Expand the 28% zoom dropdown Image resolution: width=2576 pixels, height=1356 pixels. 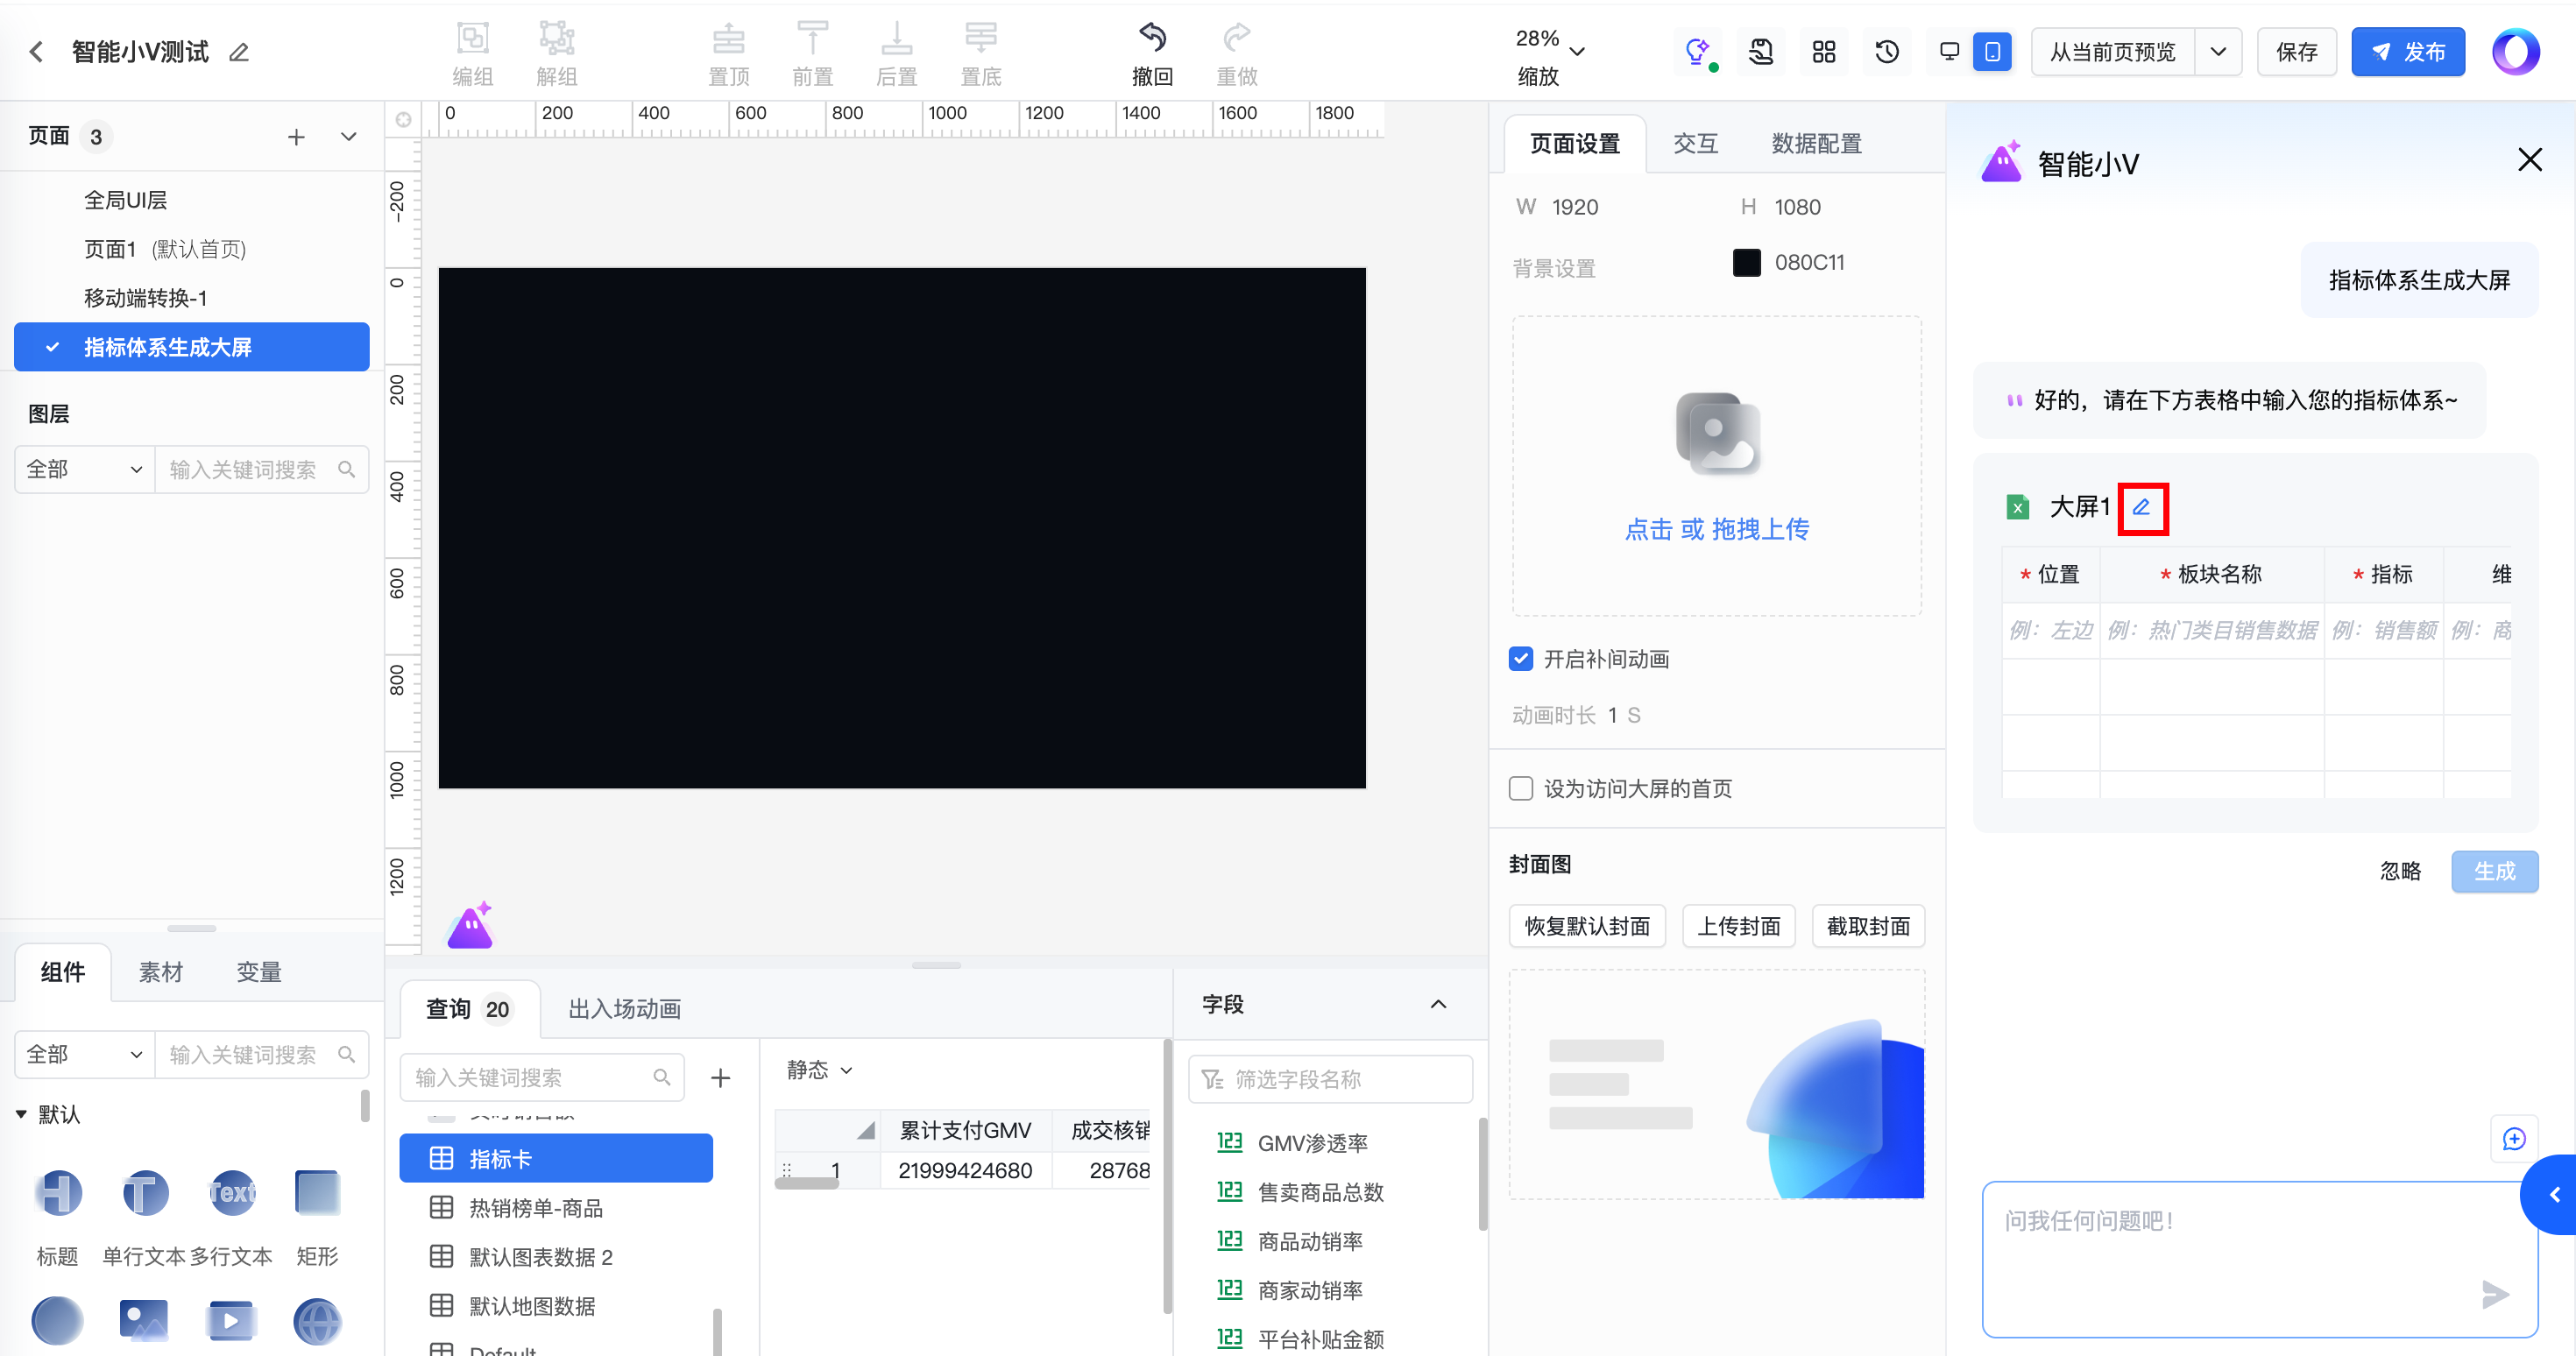coord(1577,51)
